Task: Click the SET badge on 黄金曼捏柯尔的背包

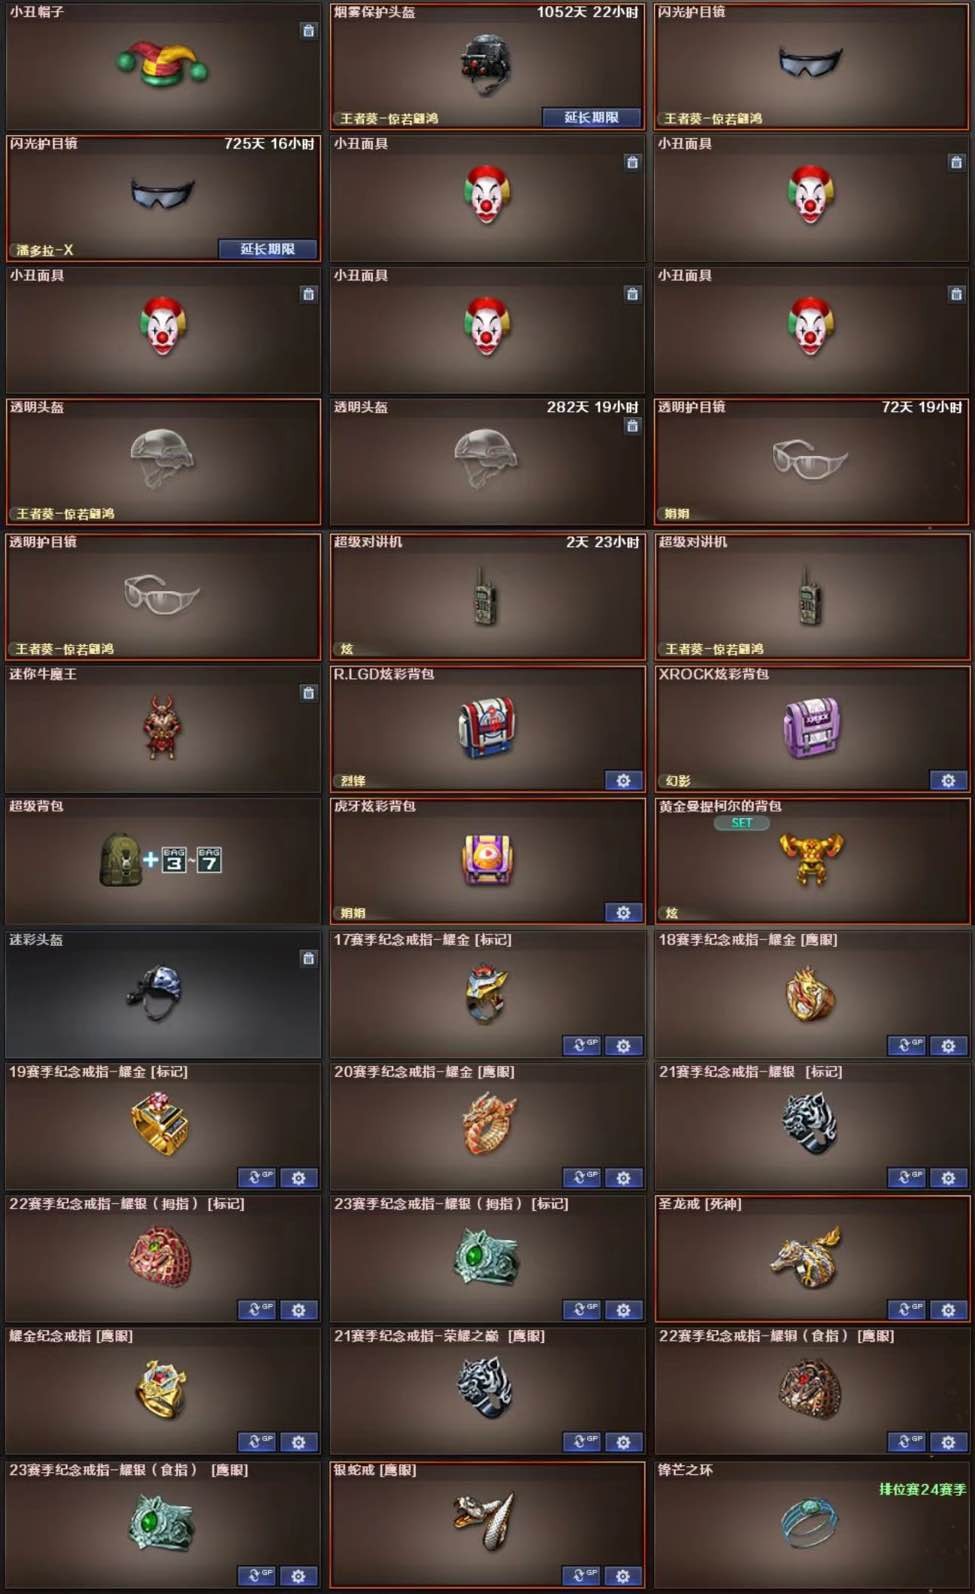Action: click(x=741, y=823)
